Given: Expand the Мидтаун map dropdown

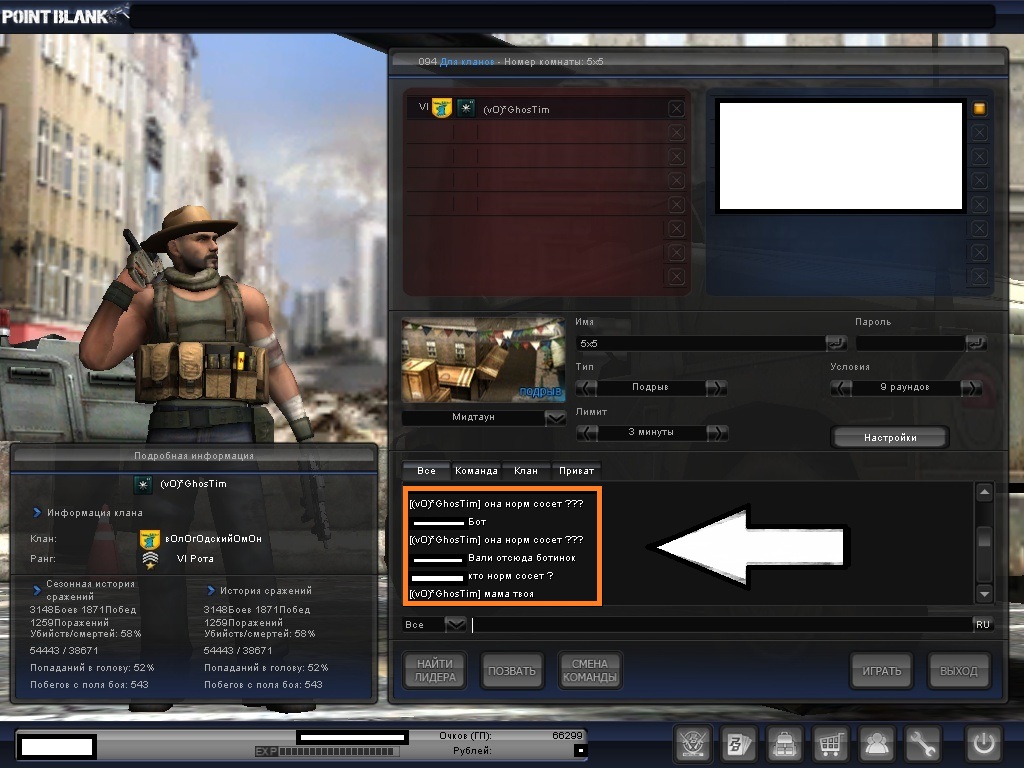Looking at the screenshot, I should [555, 418].
